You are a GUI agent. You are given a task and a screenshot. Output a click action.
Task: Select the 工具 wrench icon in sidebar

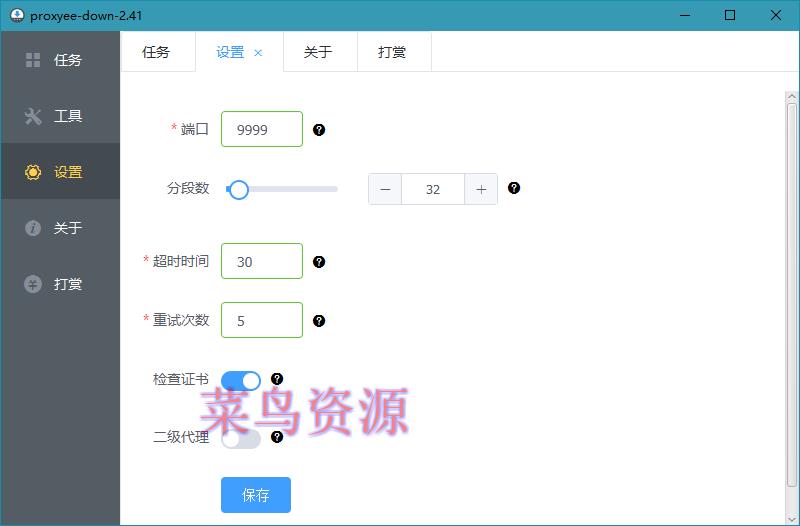tap(33, 116)
